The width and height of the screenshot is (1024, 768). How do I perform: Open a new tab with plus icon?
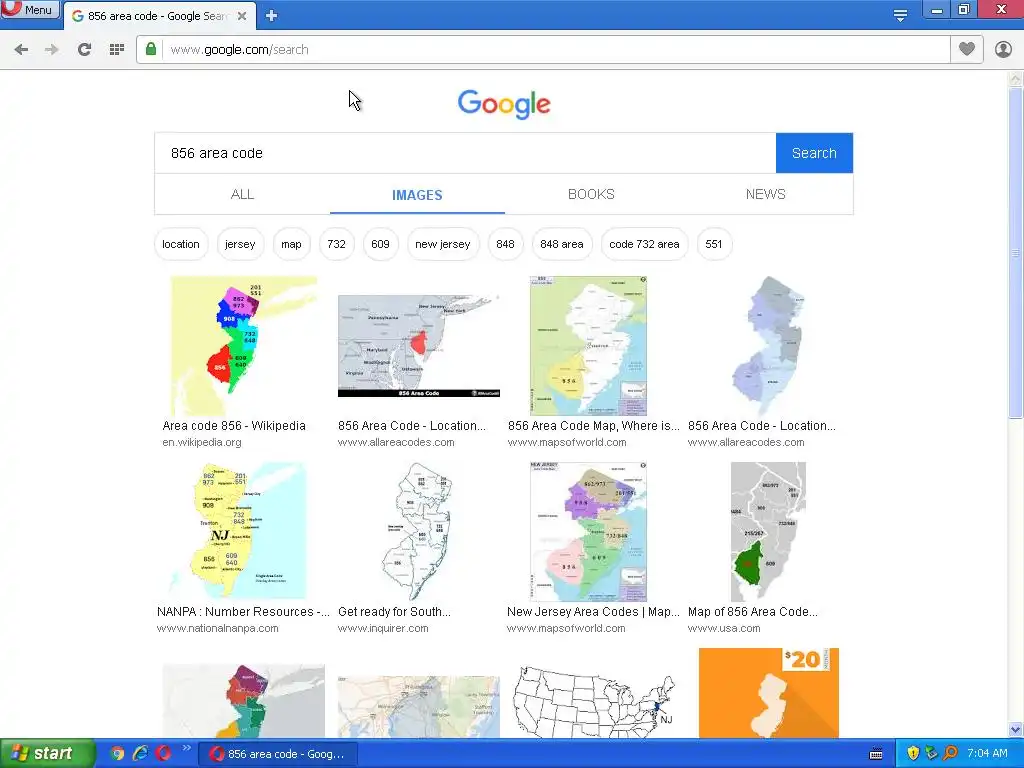(x=272, y=16)
